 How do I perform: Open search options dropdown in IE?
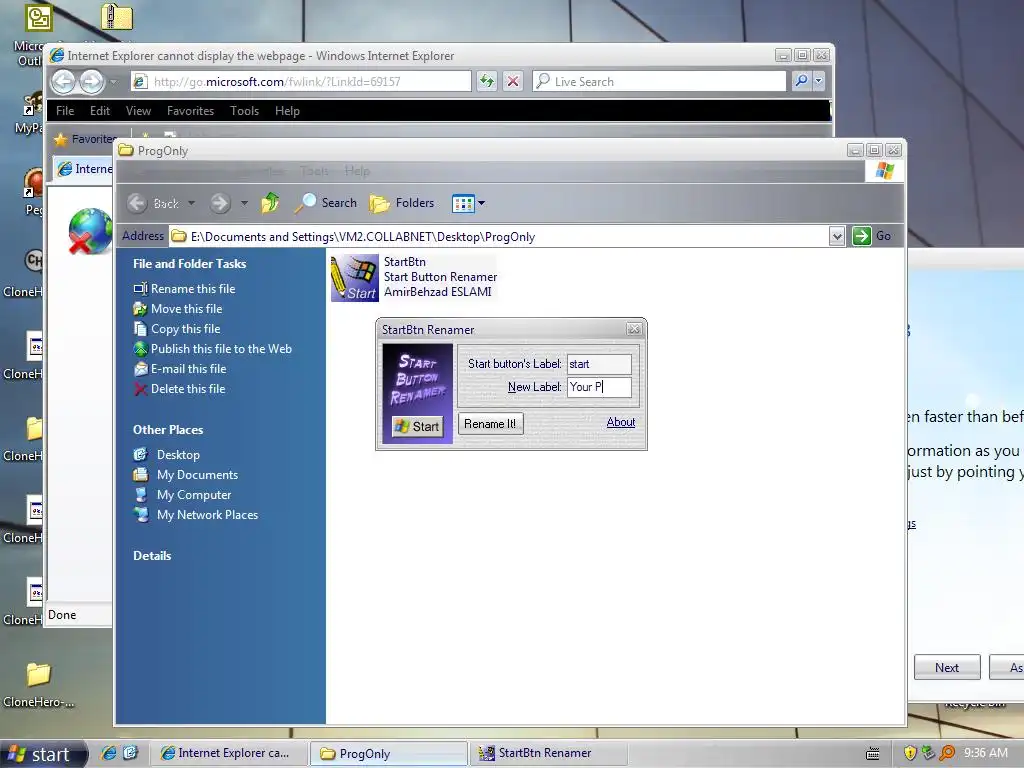tap(818, 81)
